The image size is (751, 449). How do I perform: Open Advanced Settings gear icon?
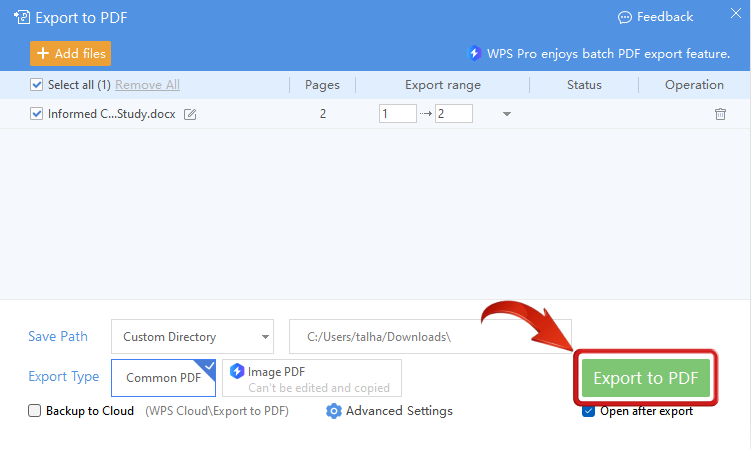334,411
